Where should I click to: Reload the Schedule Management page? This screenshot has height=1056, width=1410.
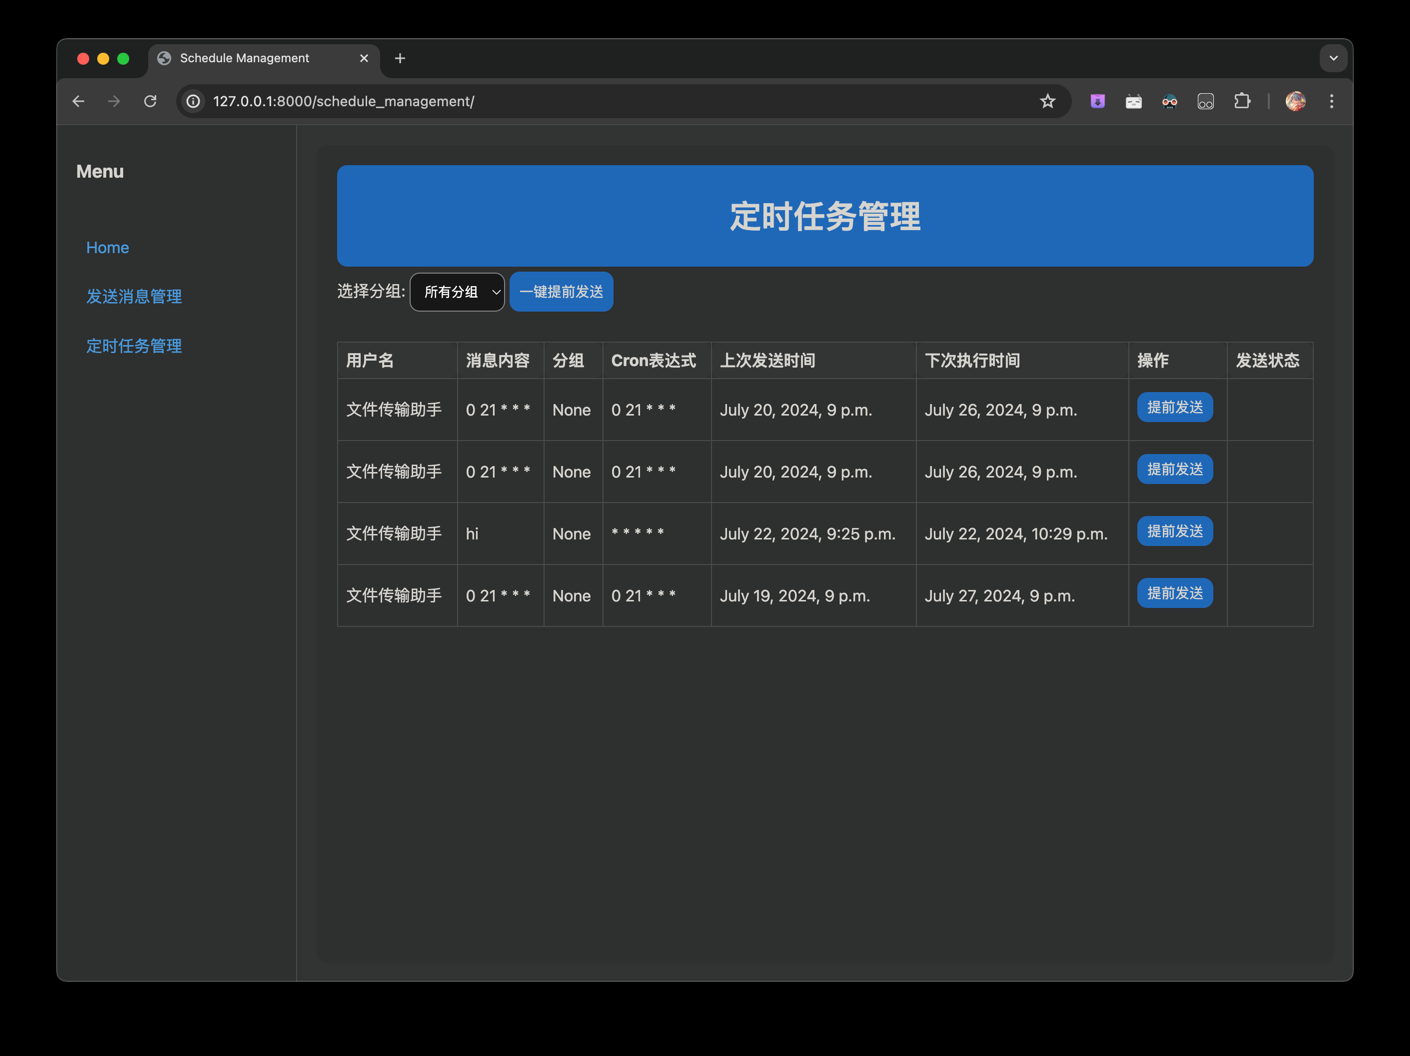click(x=150, y=101)
